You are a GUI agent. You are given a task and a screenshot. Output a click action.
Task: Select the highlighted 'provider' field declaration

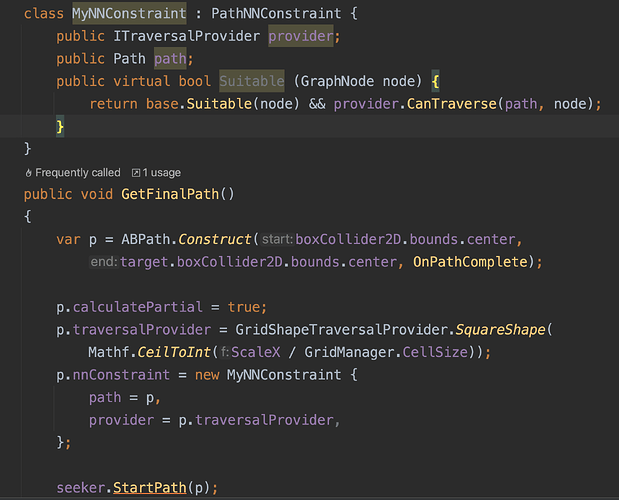tap(301, 36)
